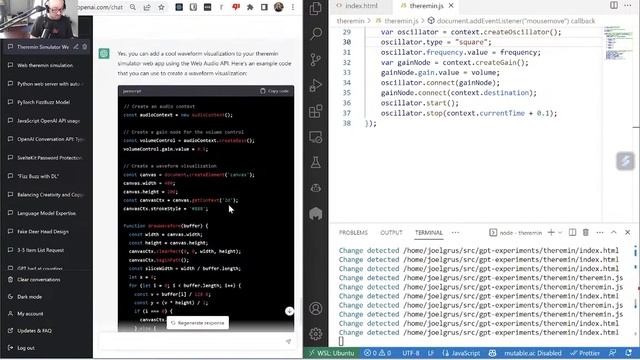The width and height of the screenshot is (640, 360).
Task: Open the WSL: Ubuntu remote indicator
Action: coord(331,353)
